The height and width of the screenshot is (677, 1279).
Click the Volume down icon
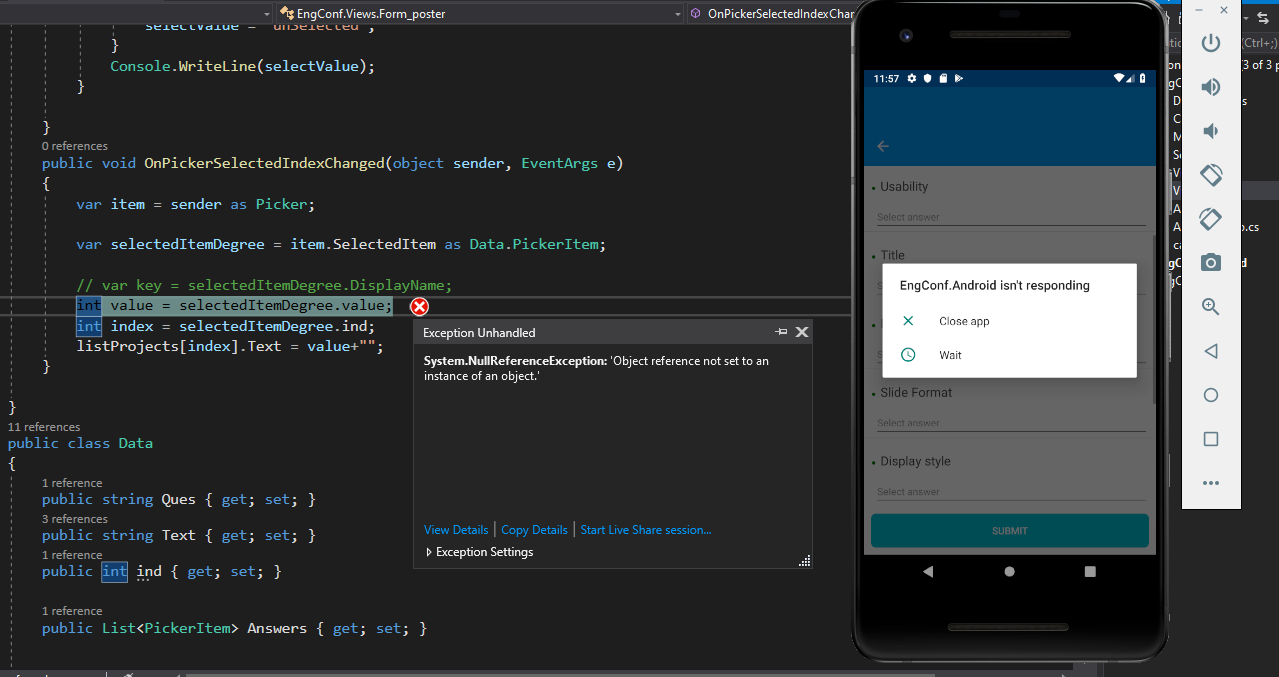tap(1210, 130)
